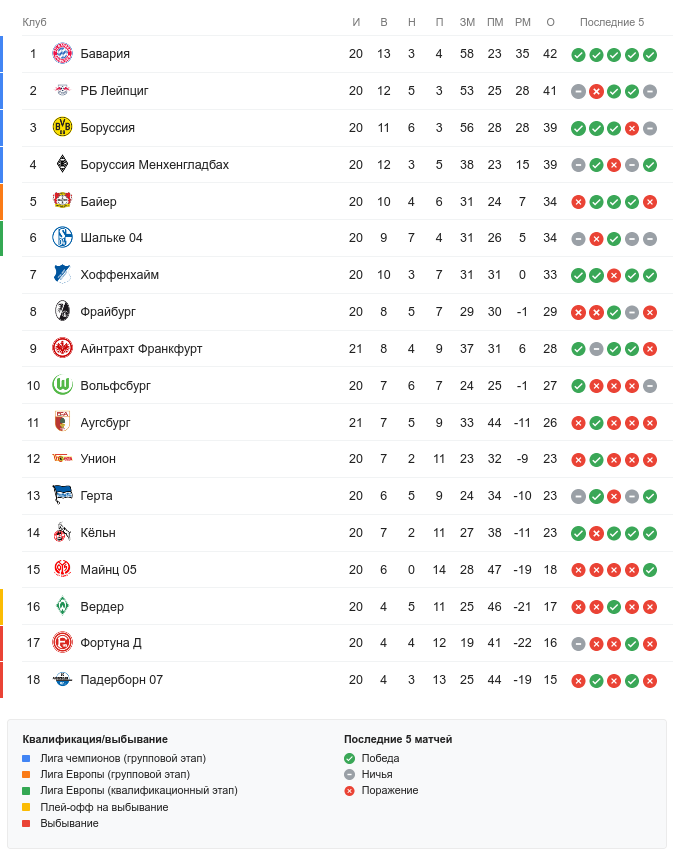The image size is (673, 856).
Task: Select the Schalke 04 crest icon
Action: point(63,238)
